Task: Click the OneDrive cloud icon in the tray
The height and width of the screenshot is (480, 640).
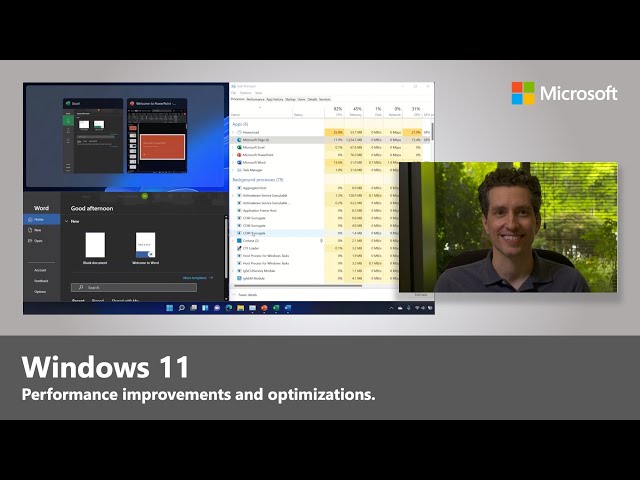Action: tap(400, 308)
